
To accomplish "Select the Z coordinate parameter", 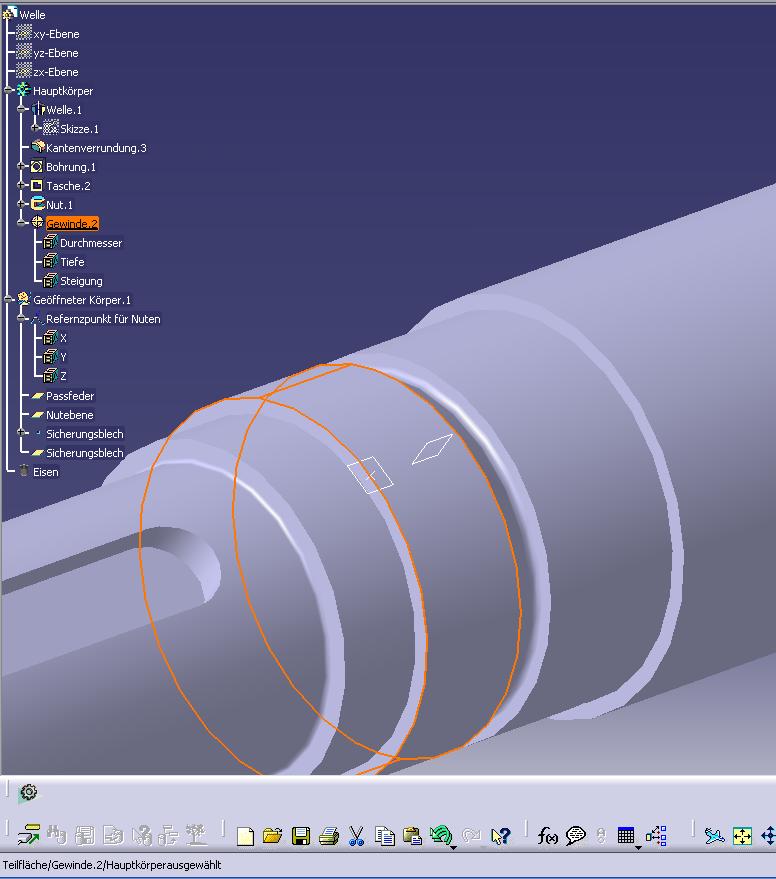I will 63,376.
